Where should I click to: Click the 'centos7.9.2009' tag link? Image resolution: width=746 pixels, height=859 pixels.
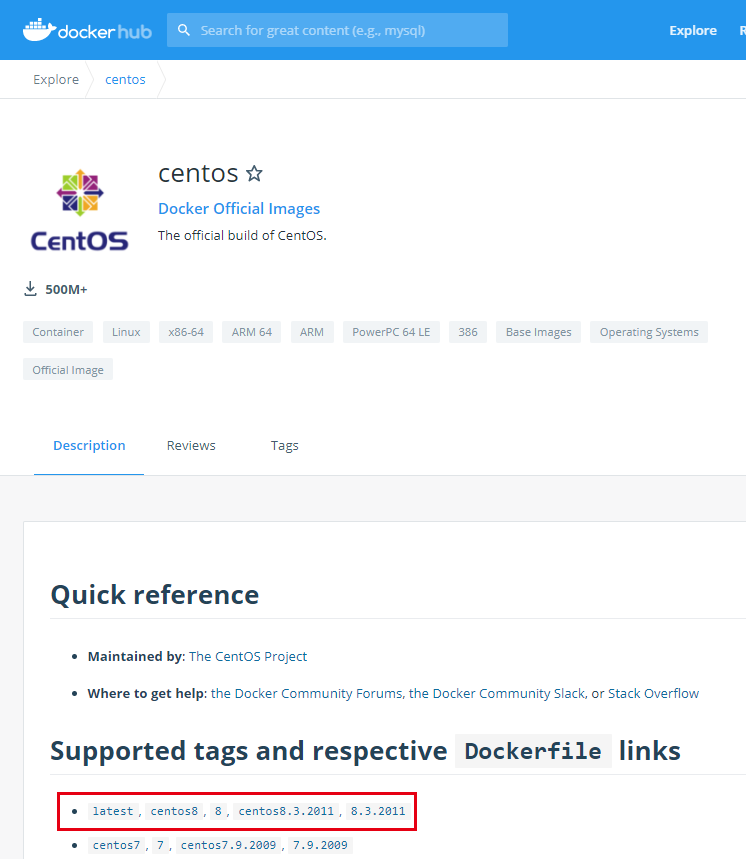coord(228,845)
